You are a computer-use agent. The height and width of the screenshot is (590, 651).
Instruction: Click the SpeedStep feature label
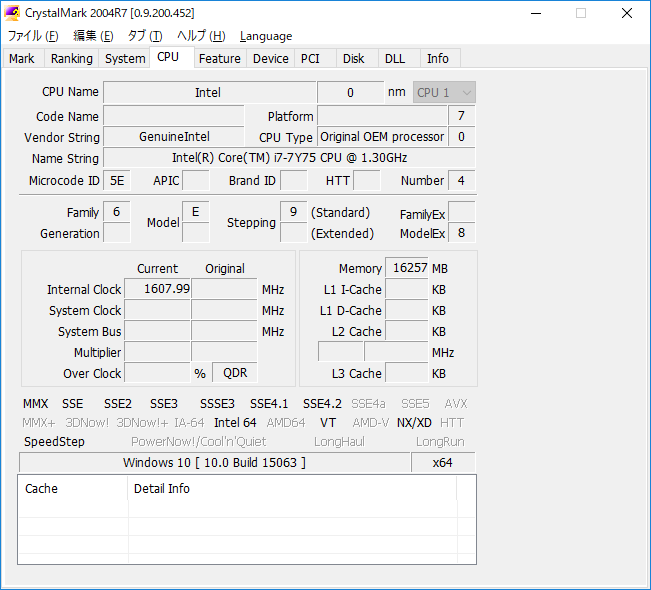point(54,442)
